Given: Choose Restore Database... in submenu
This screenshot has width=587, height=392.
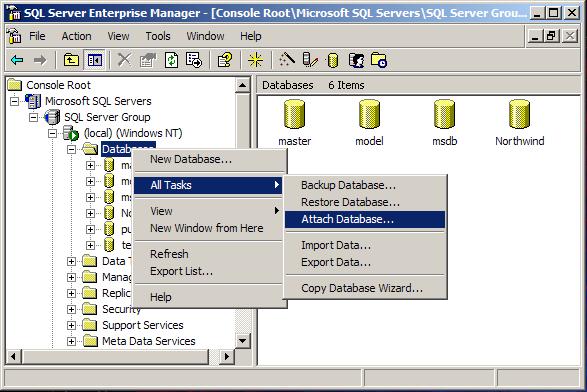Looking at the screenshot, I should coord(365,202).
